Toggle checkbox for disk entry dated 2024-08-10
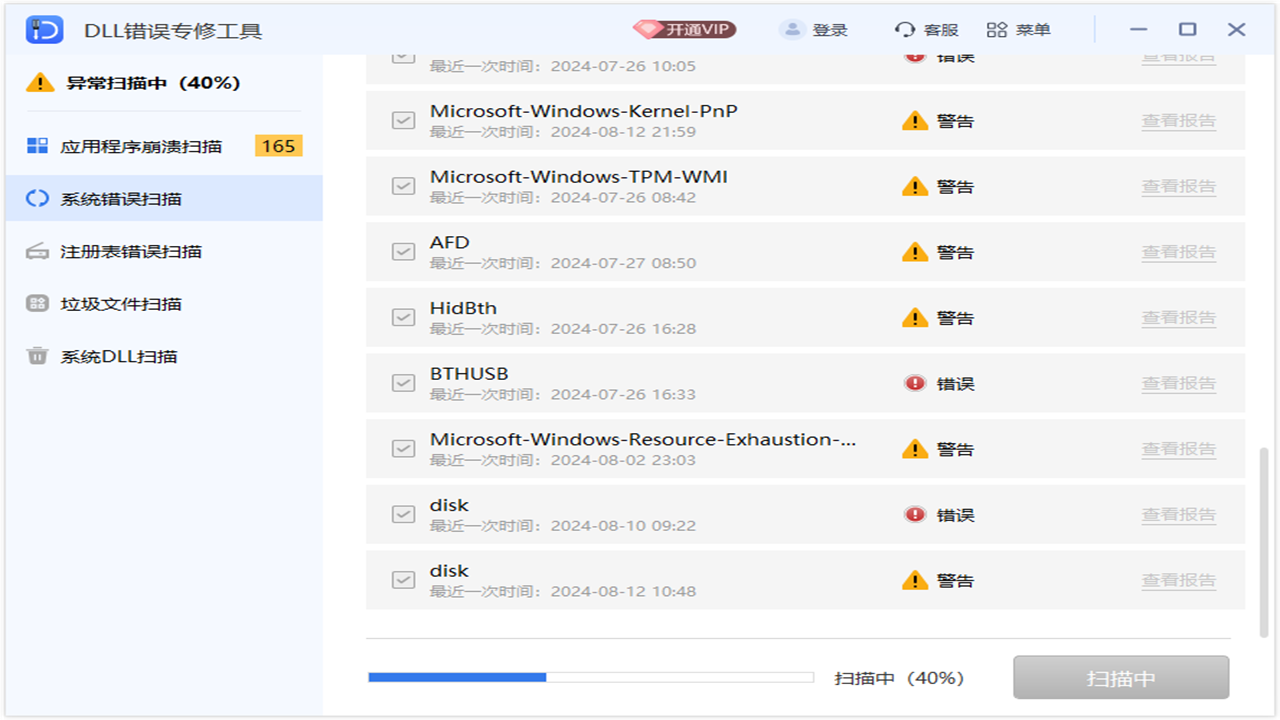The image size is (1280, 720). [403, 515]
